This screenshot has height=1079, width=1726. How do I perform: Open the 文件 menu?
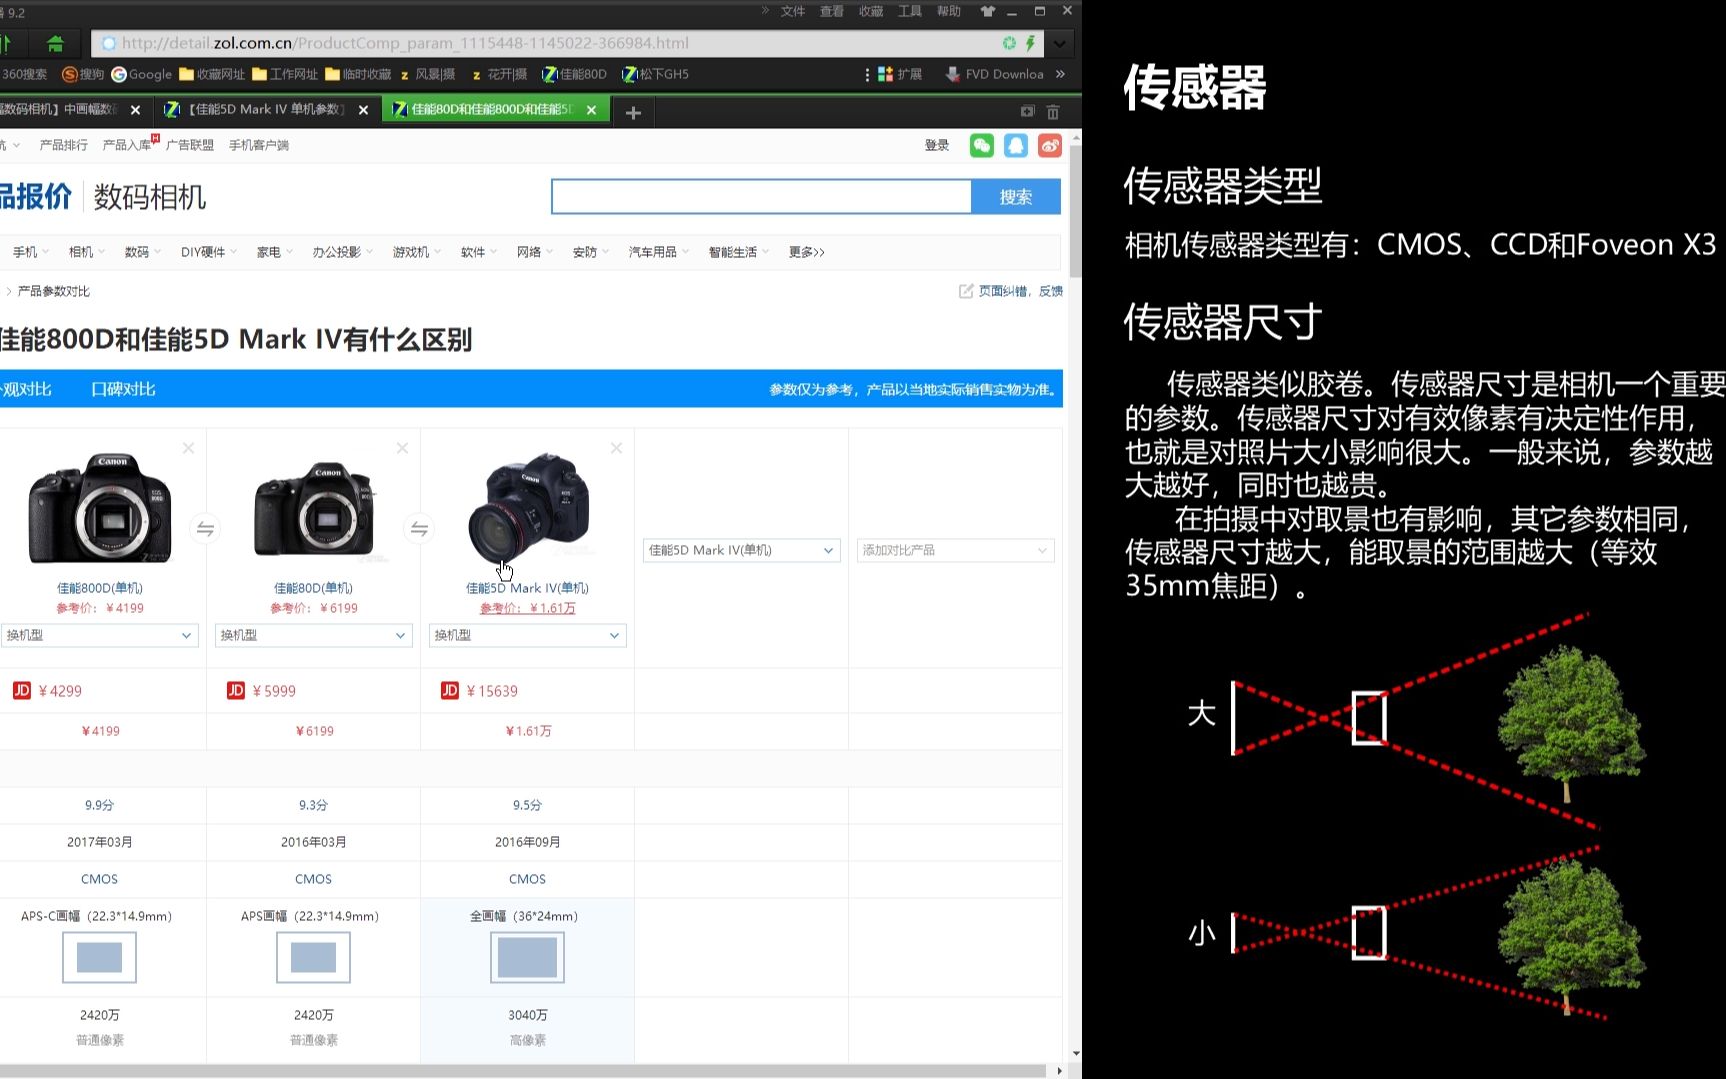click(793, 11)
